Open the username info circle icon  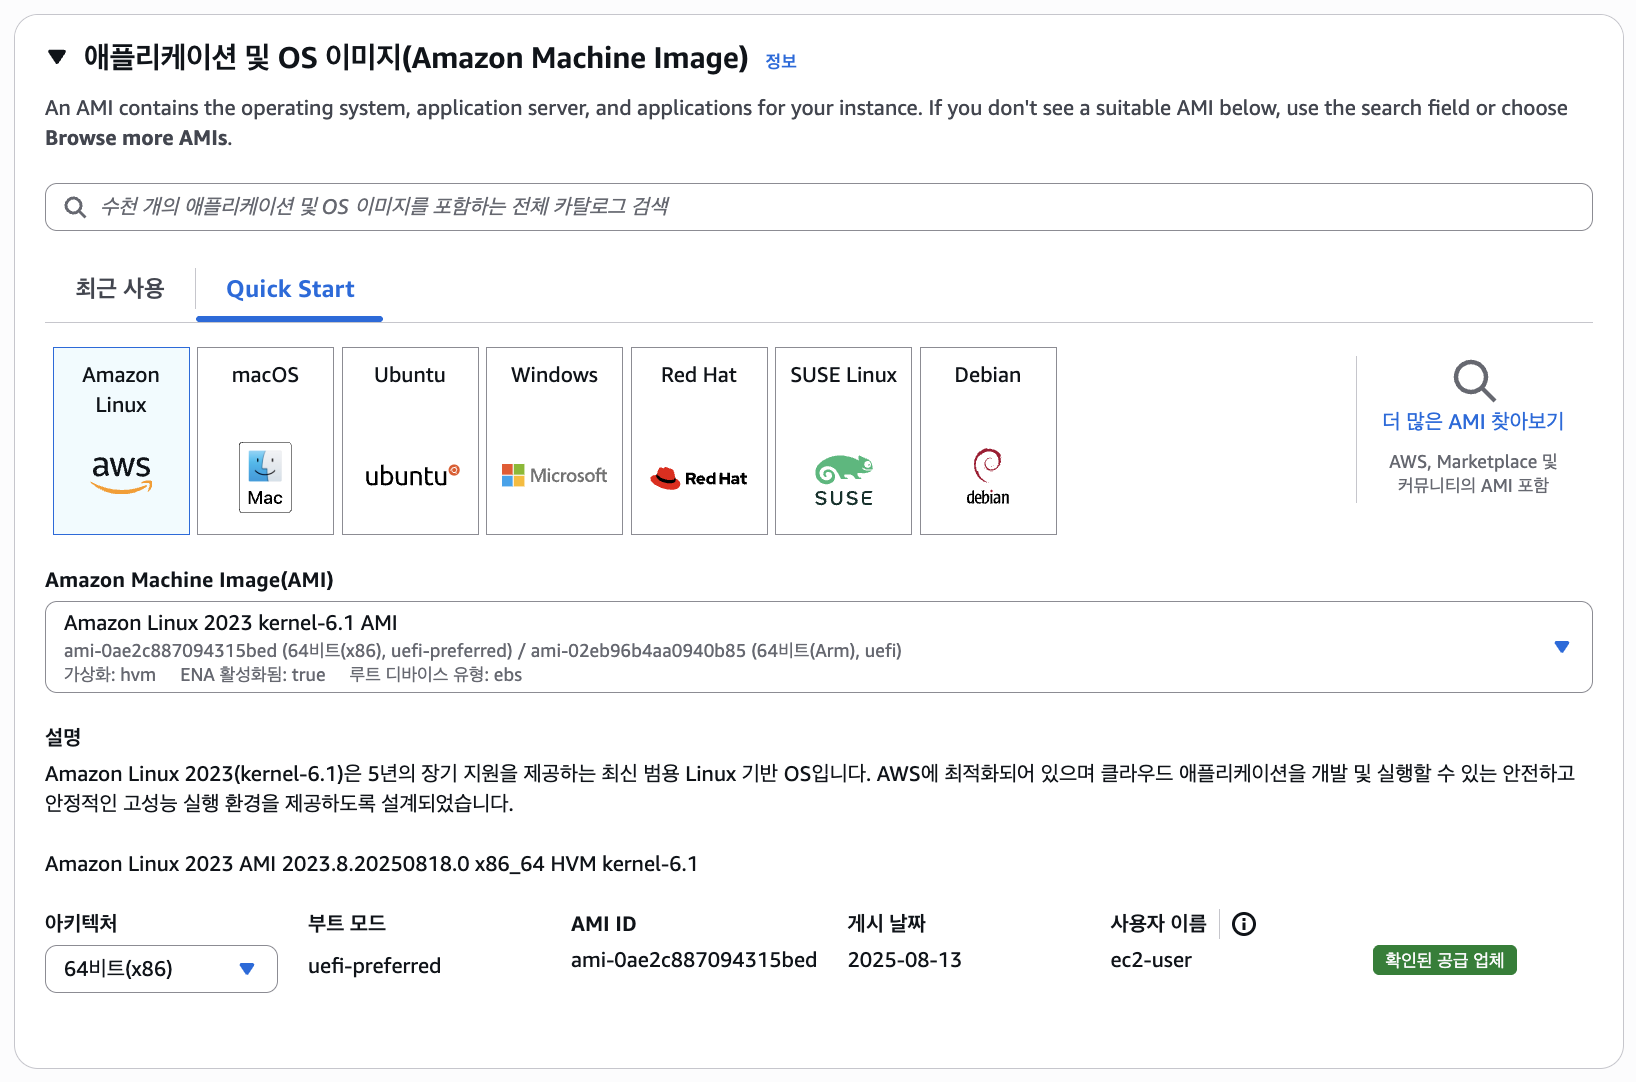coord(1243,924)
